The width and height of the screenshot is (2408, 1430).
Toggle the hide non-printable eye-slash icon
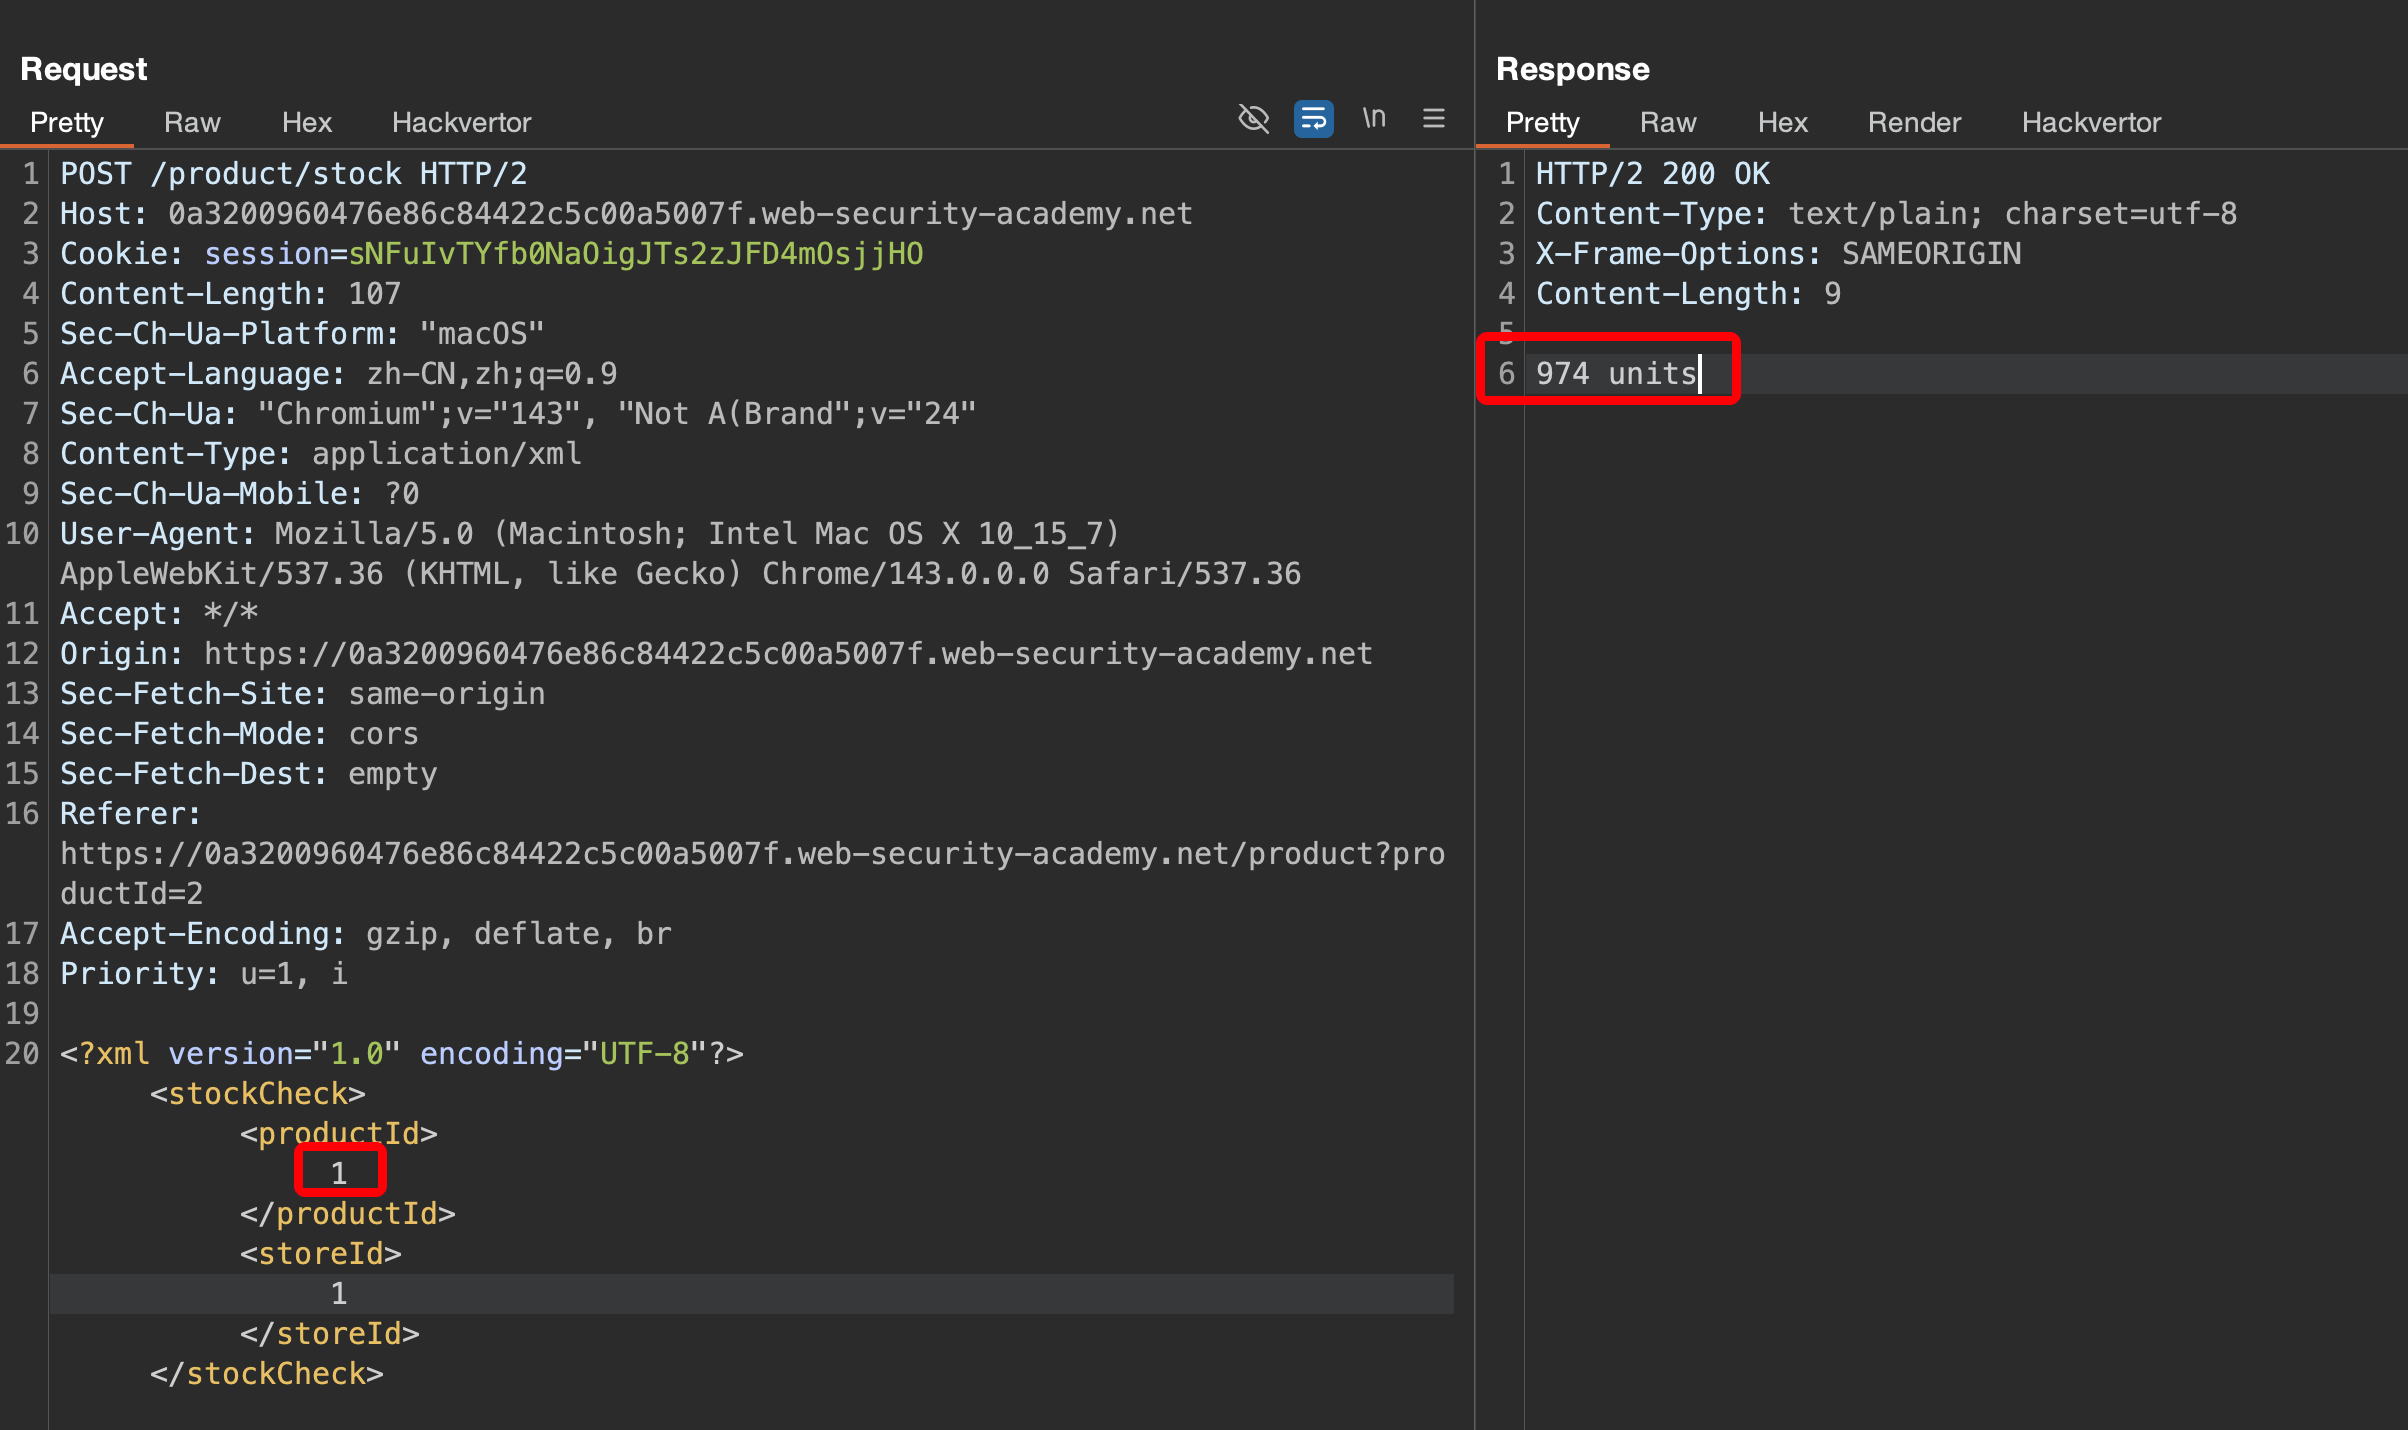1253,119
